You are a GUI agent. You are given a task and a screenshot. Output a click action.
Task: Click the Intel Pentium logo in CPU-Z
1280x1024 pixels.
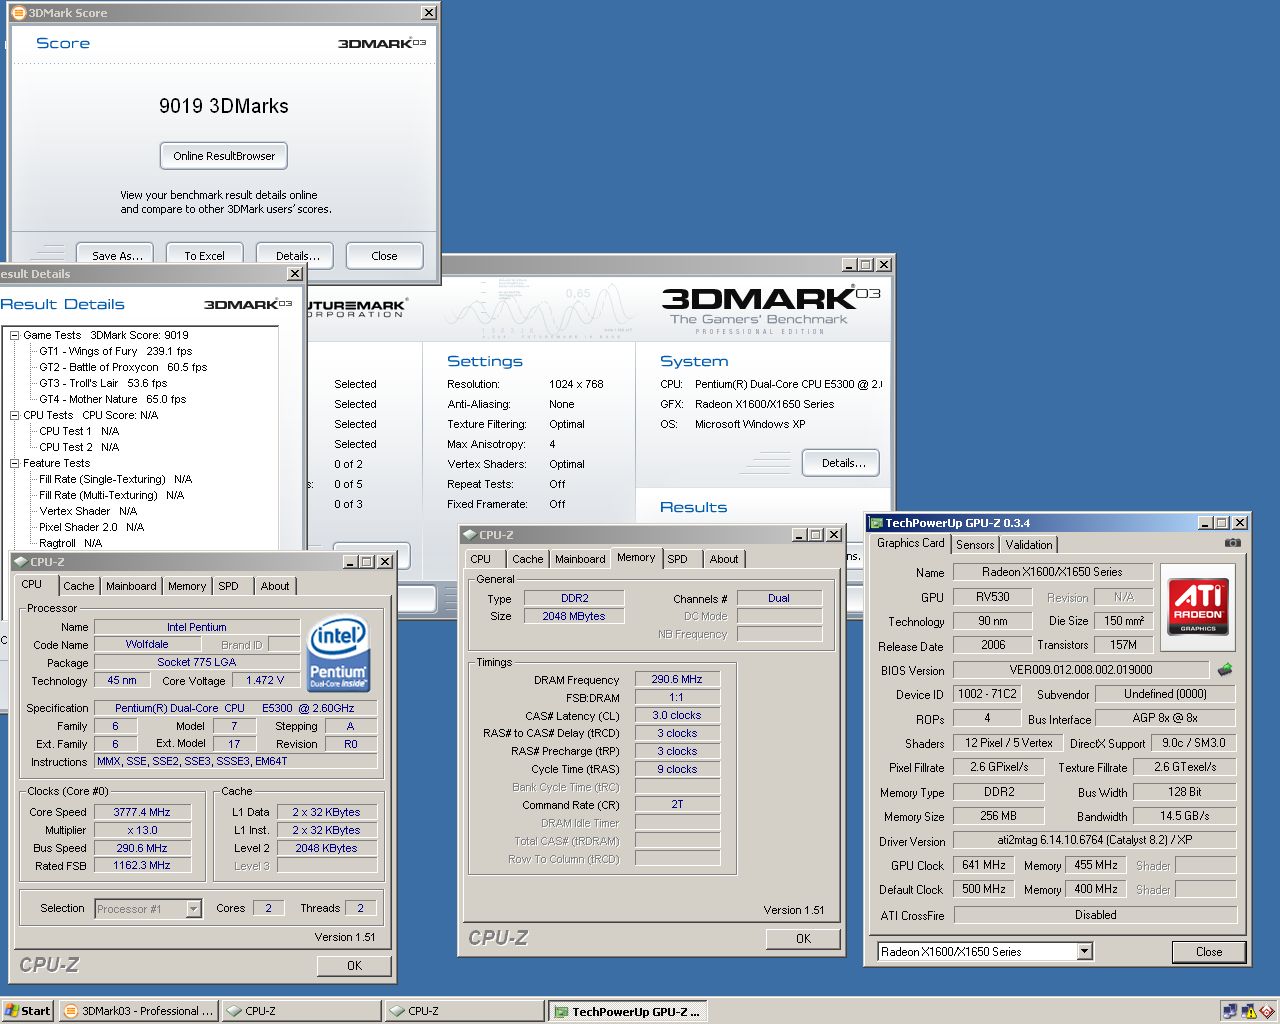[x=338, y=653]
